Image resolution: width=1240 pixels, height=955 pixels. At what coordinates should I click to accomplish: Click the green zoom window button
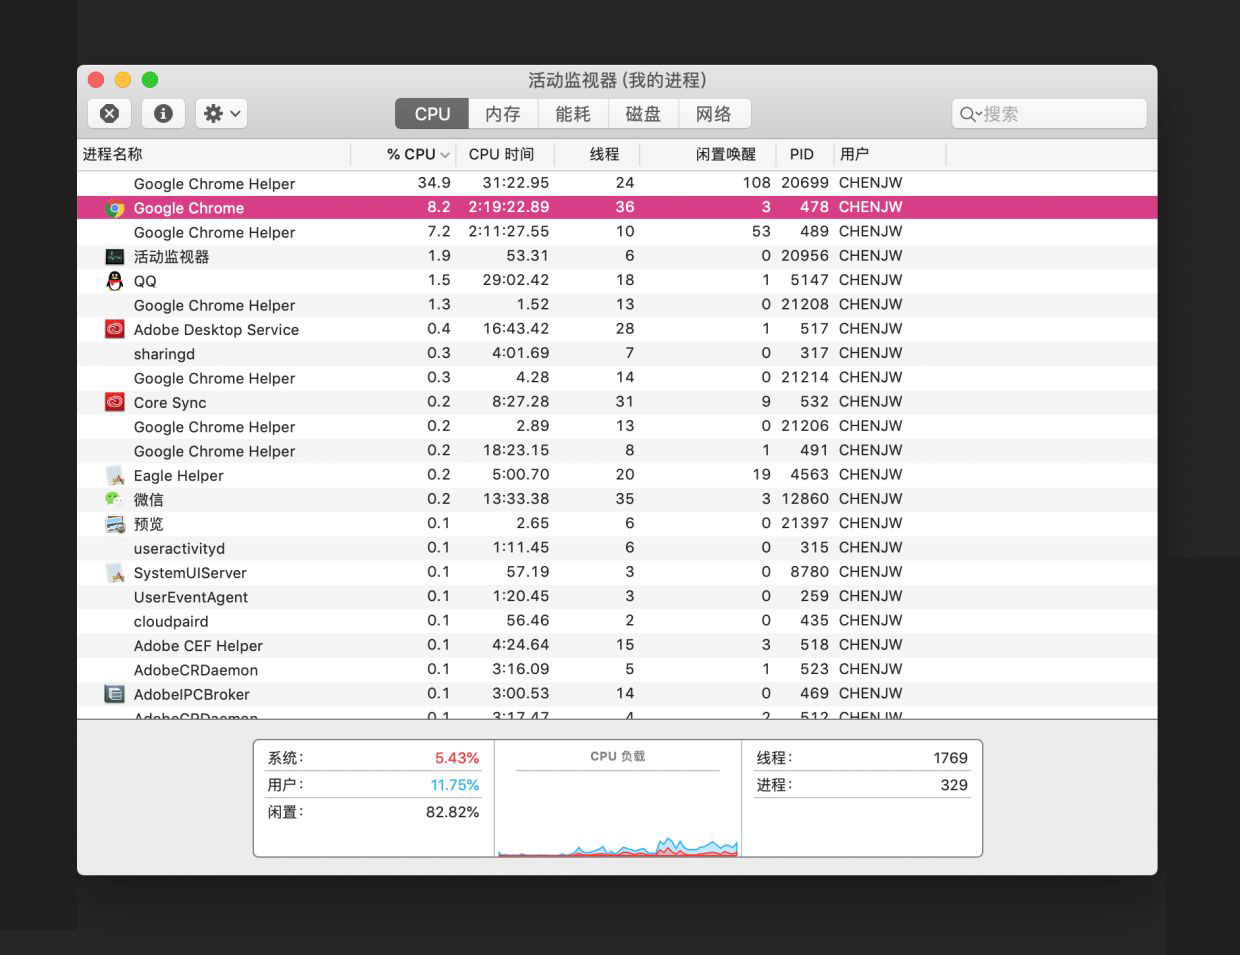pyautogui.click(x=150, y=80)
